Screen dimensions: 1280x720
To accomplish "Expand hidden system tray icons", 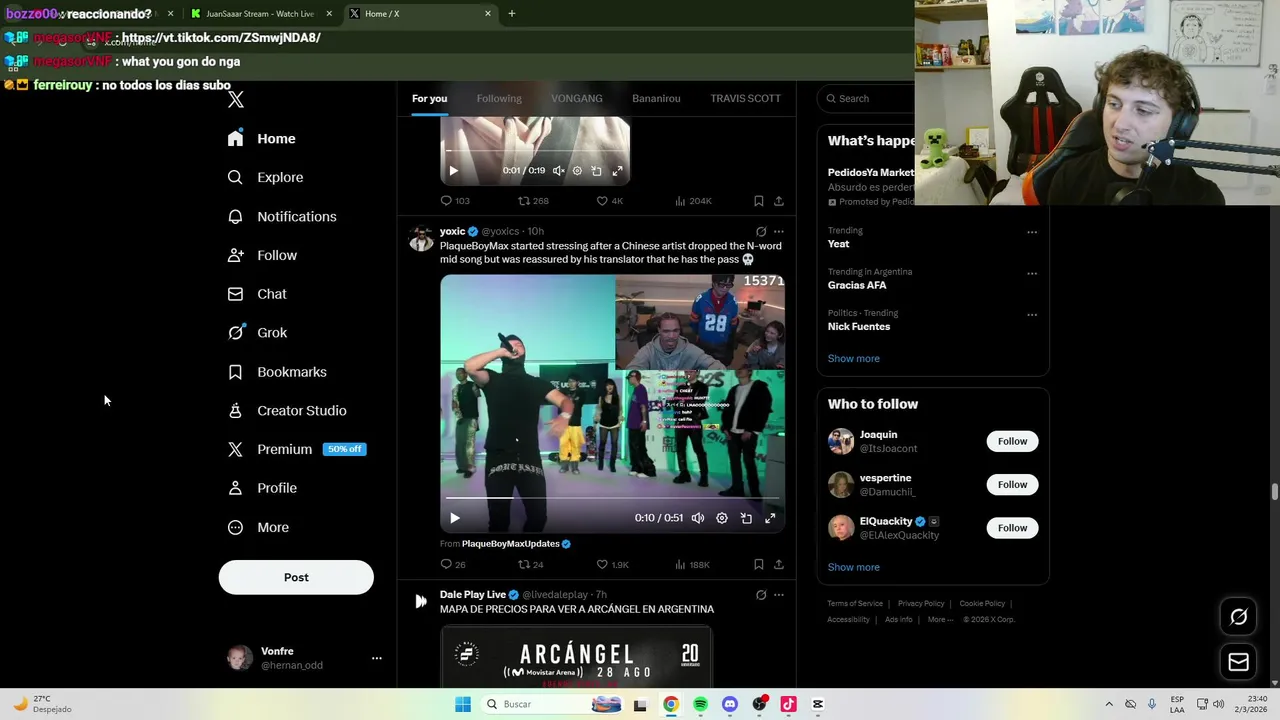I will (x=1108, y=704).
